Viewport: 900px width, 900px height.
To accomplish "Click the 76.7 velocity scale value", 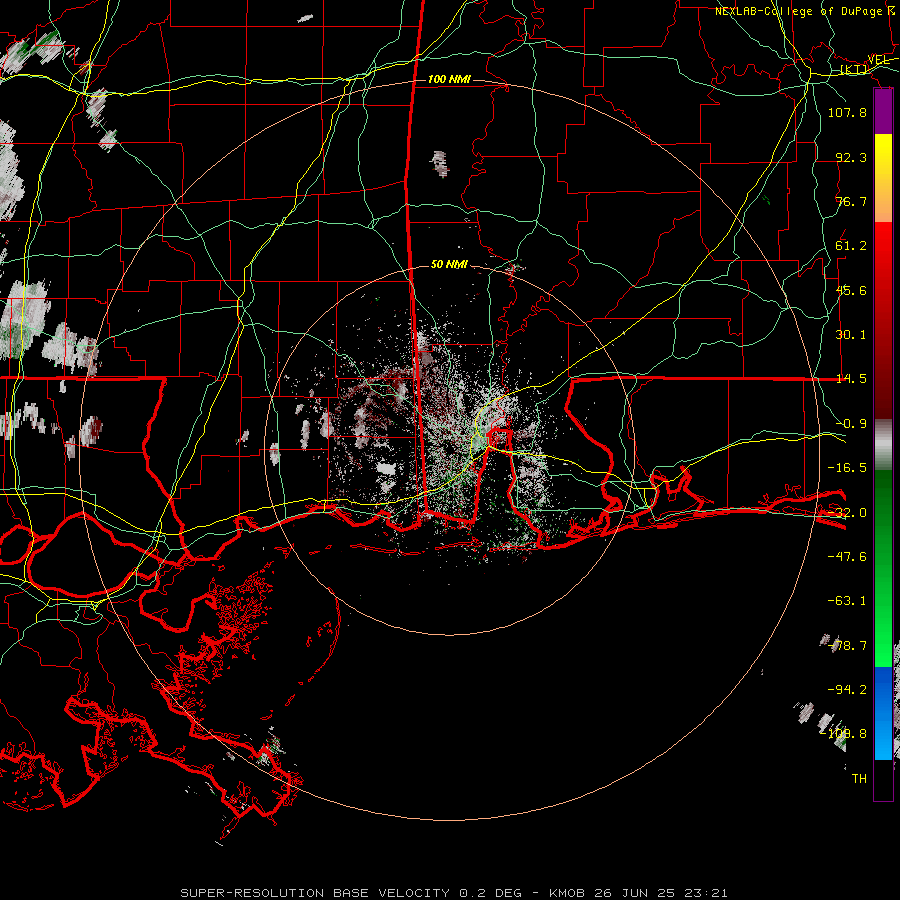I will (851, 201).
